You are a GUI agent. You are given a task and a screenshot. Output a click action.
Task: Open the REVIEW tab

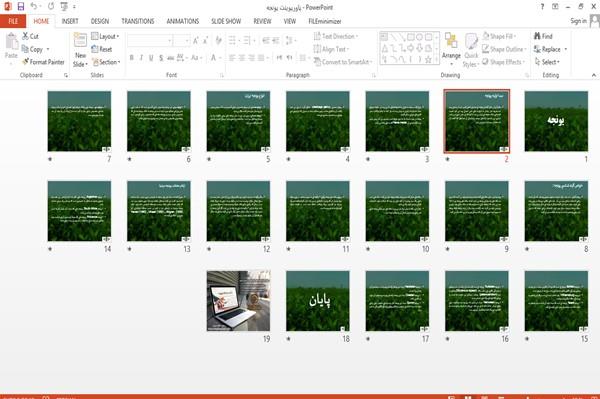pos(262,21)
